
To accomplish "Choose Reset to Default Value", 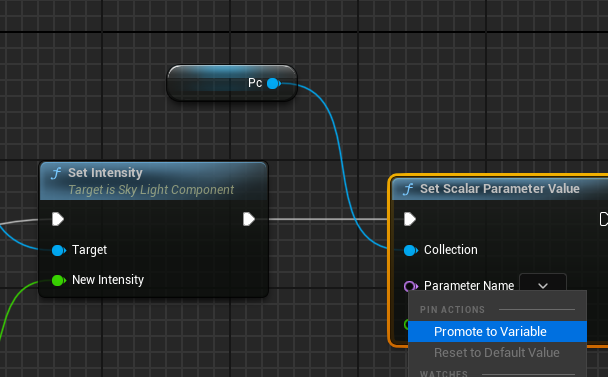I will pyautogui.click(x=497, y=353).
